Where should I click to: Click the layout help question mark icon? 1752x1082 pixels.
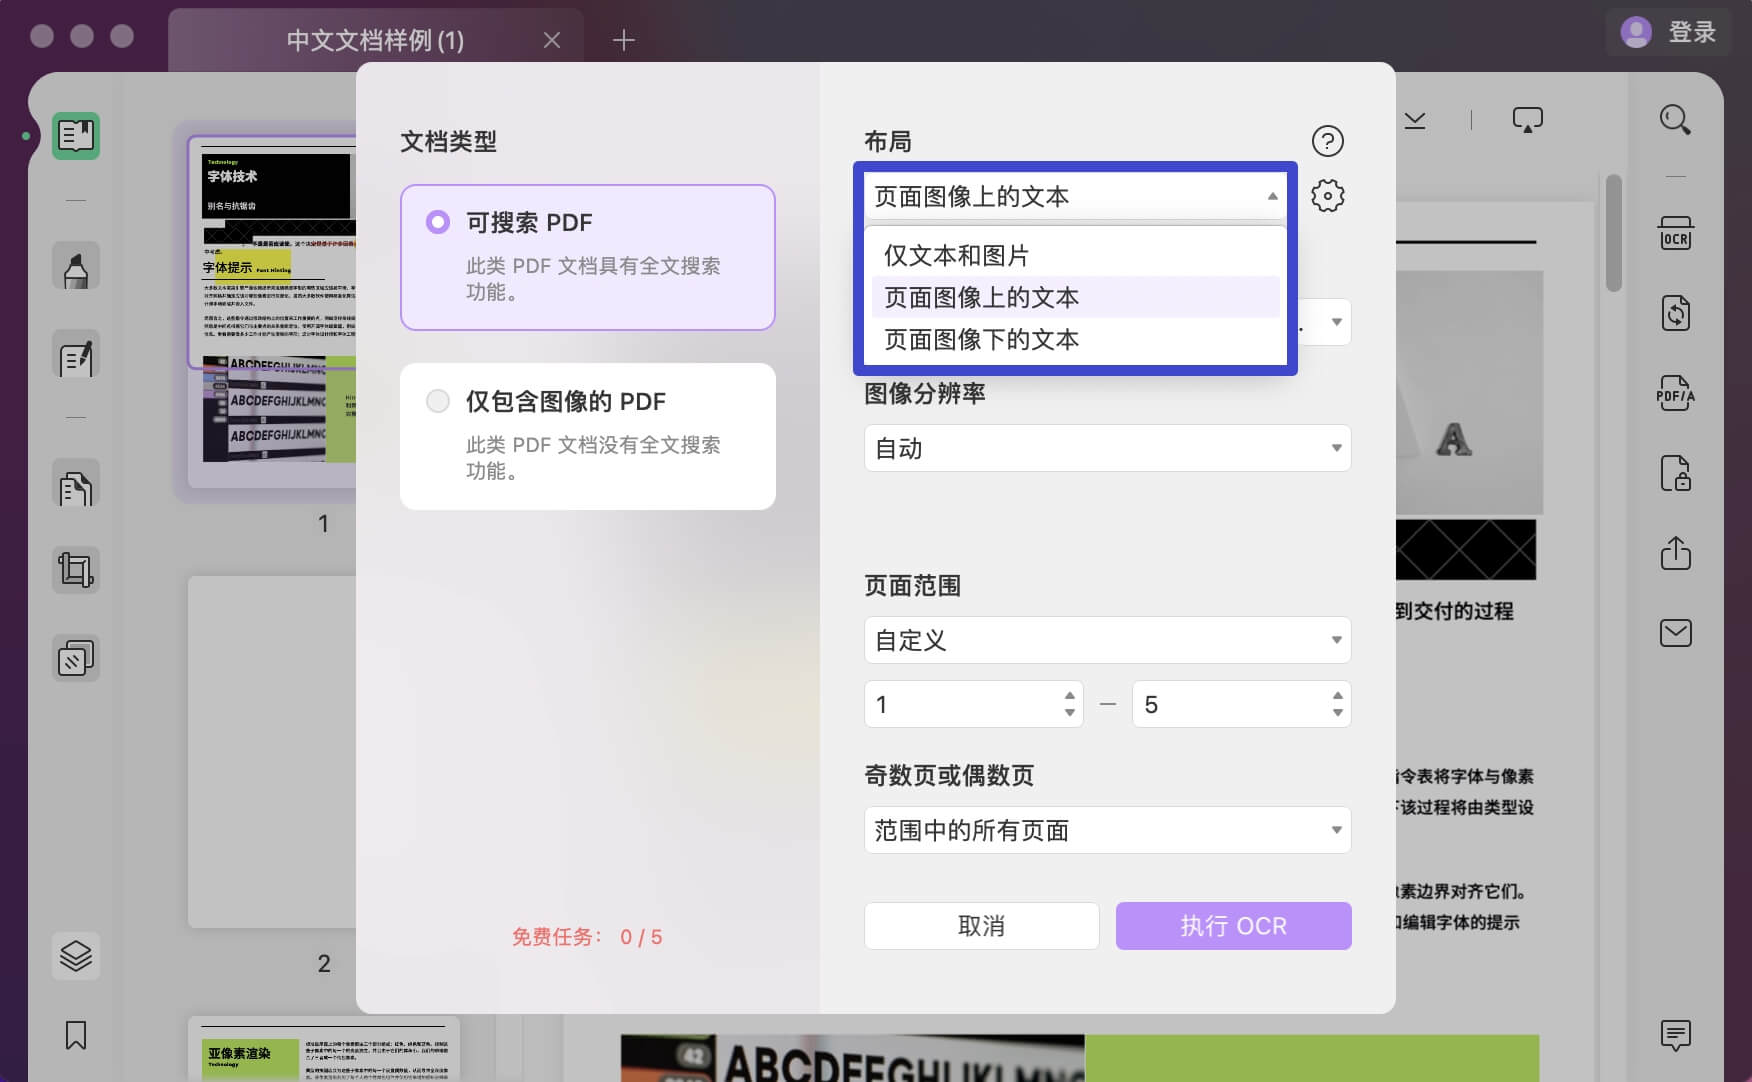(x=1327, y=141)
